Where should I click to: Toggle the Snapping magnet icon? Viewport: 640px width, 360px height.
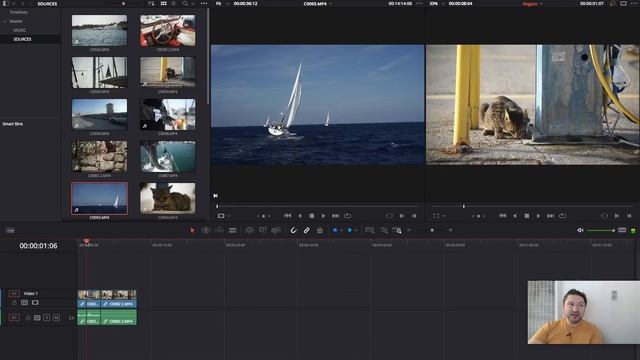(293, 230)
